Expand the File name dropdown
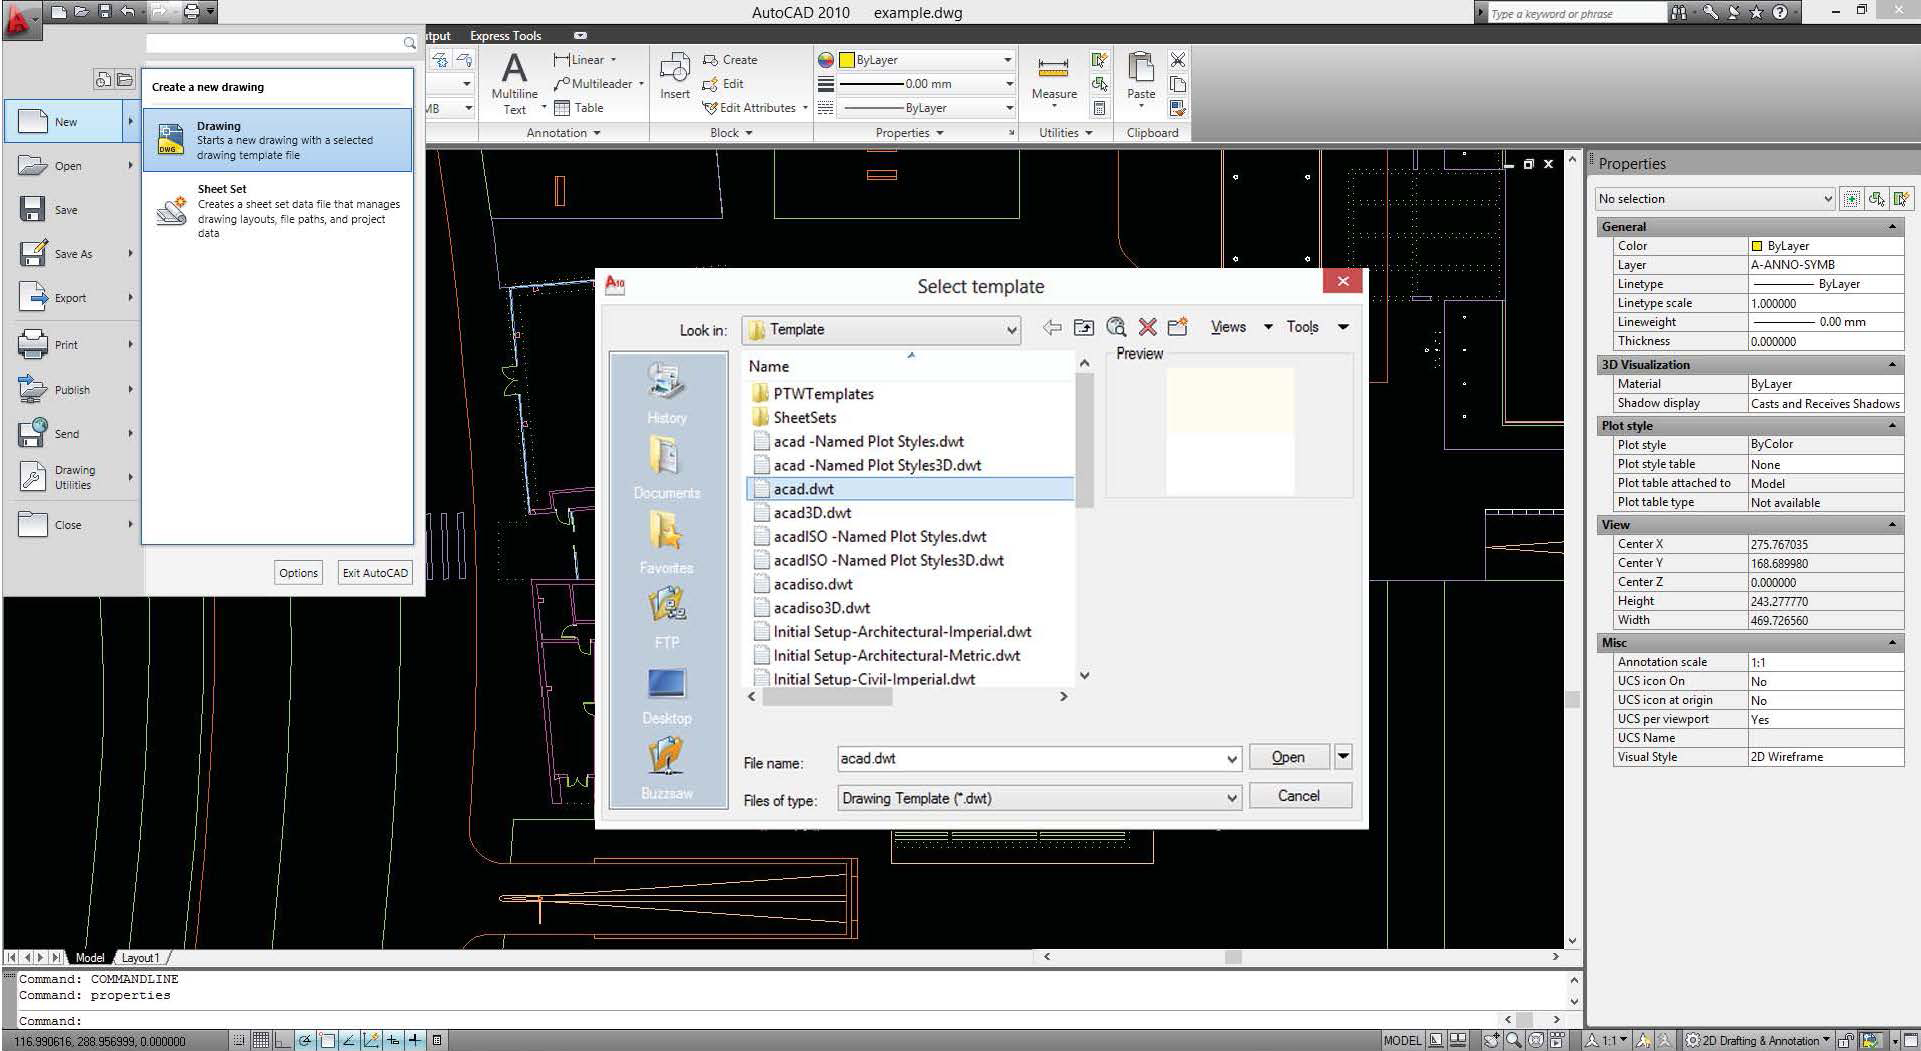1921x1051 pixels. [x=1231, y=759]
